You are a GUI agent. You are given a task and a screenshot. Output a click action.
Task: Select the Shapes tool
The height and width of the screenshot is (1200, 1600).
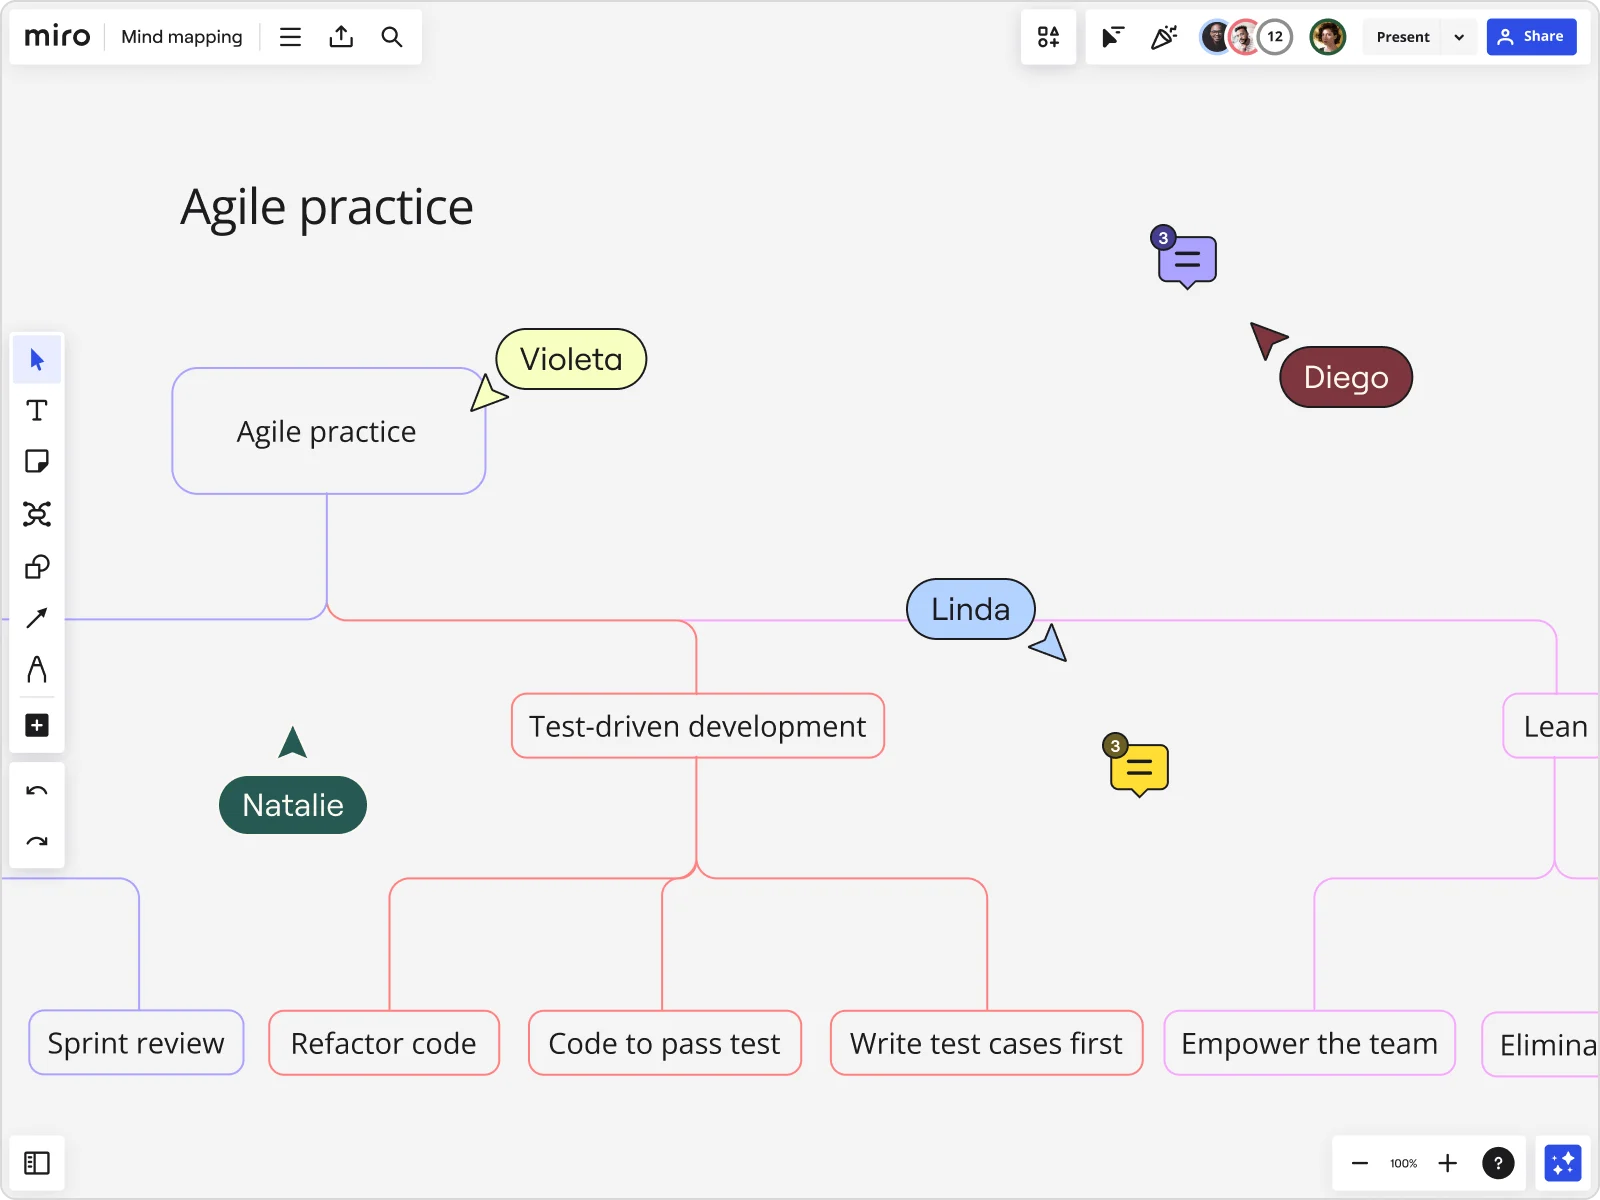coord(37,567)
